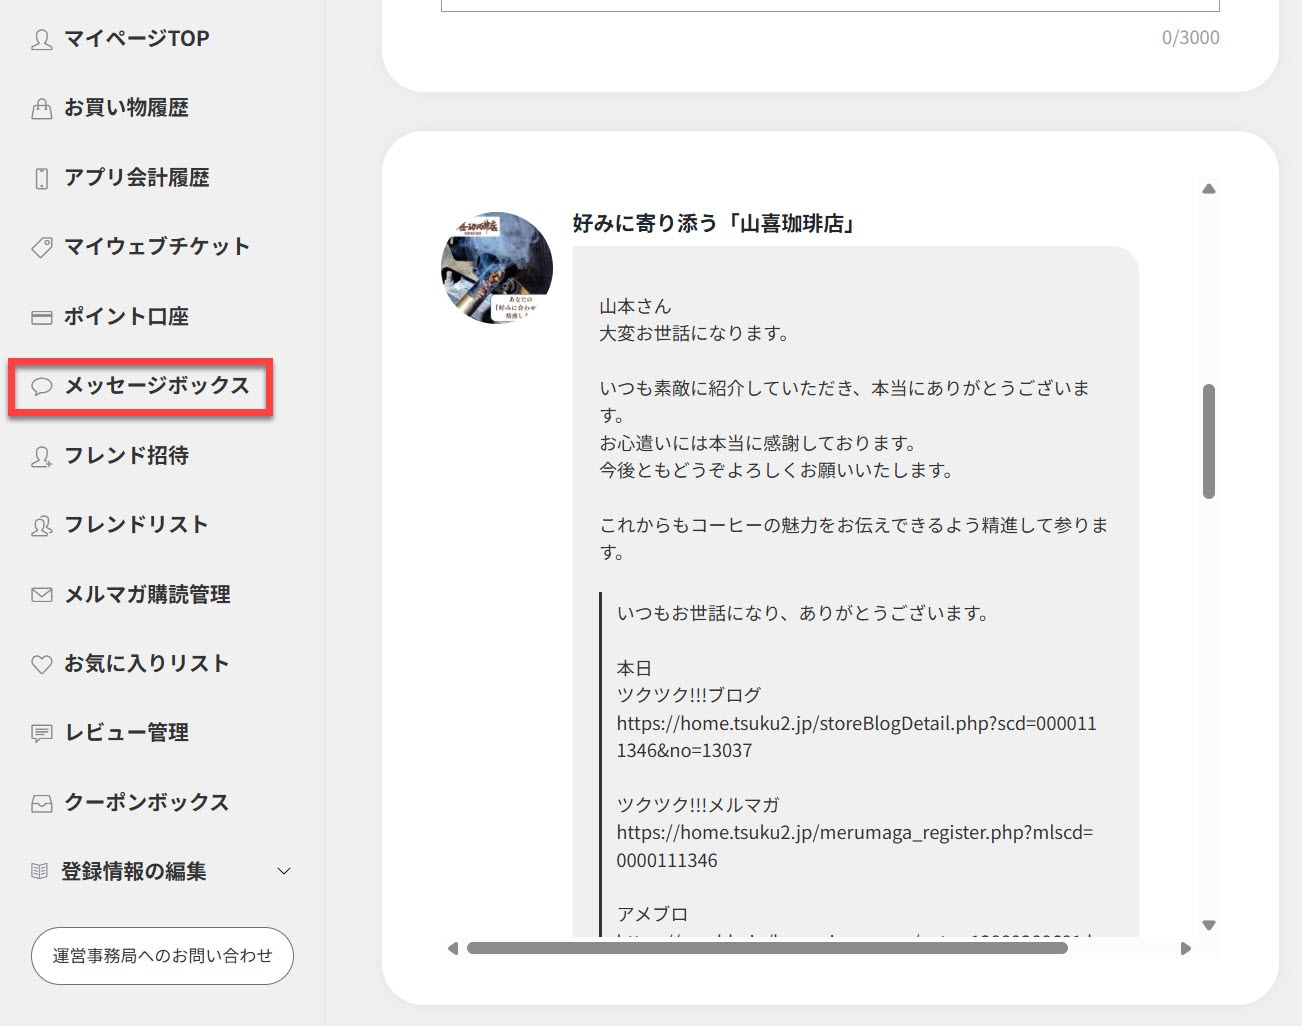Click the smartphone icon for アプリ会計履歴
The image size is (1302, 1026).
pyautogui.click(x=41, y=178)
